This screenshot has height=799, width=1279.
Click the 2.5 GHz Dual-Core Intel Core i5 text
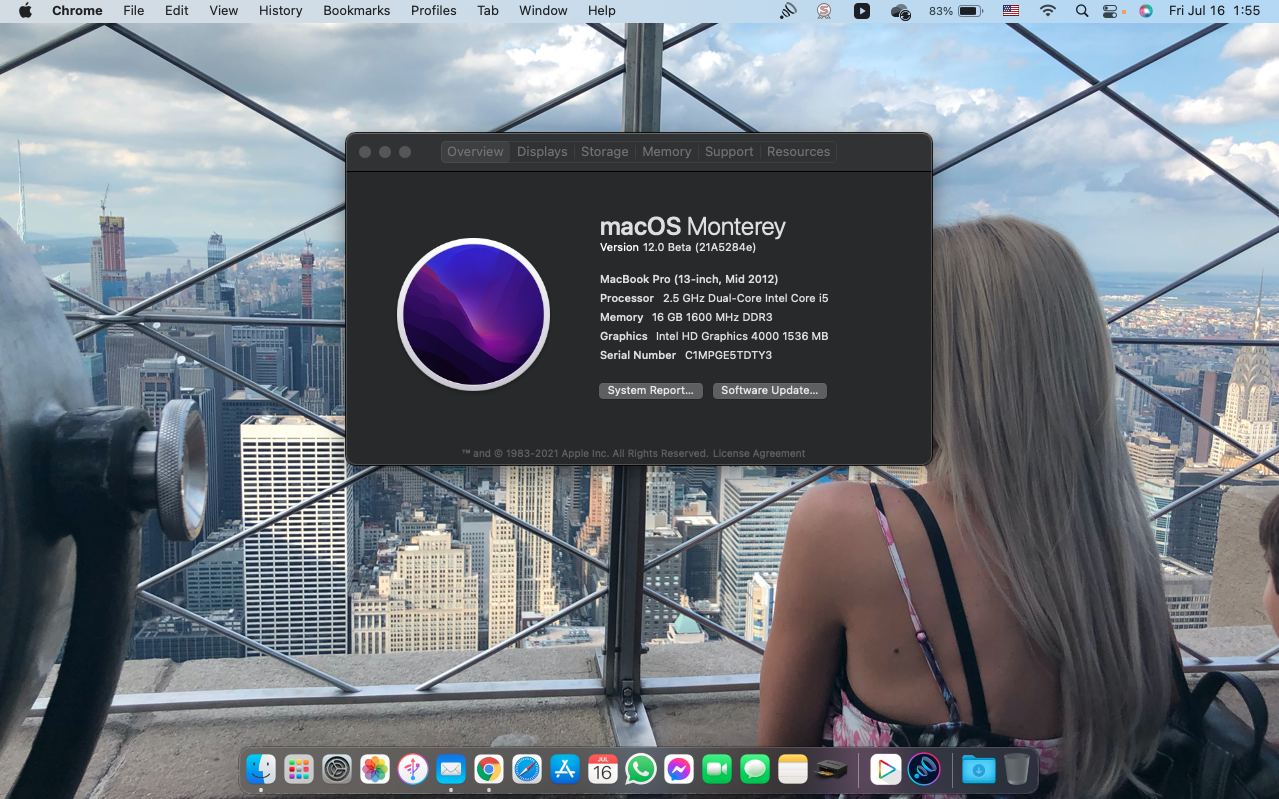[746, 298]
